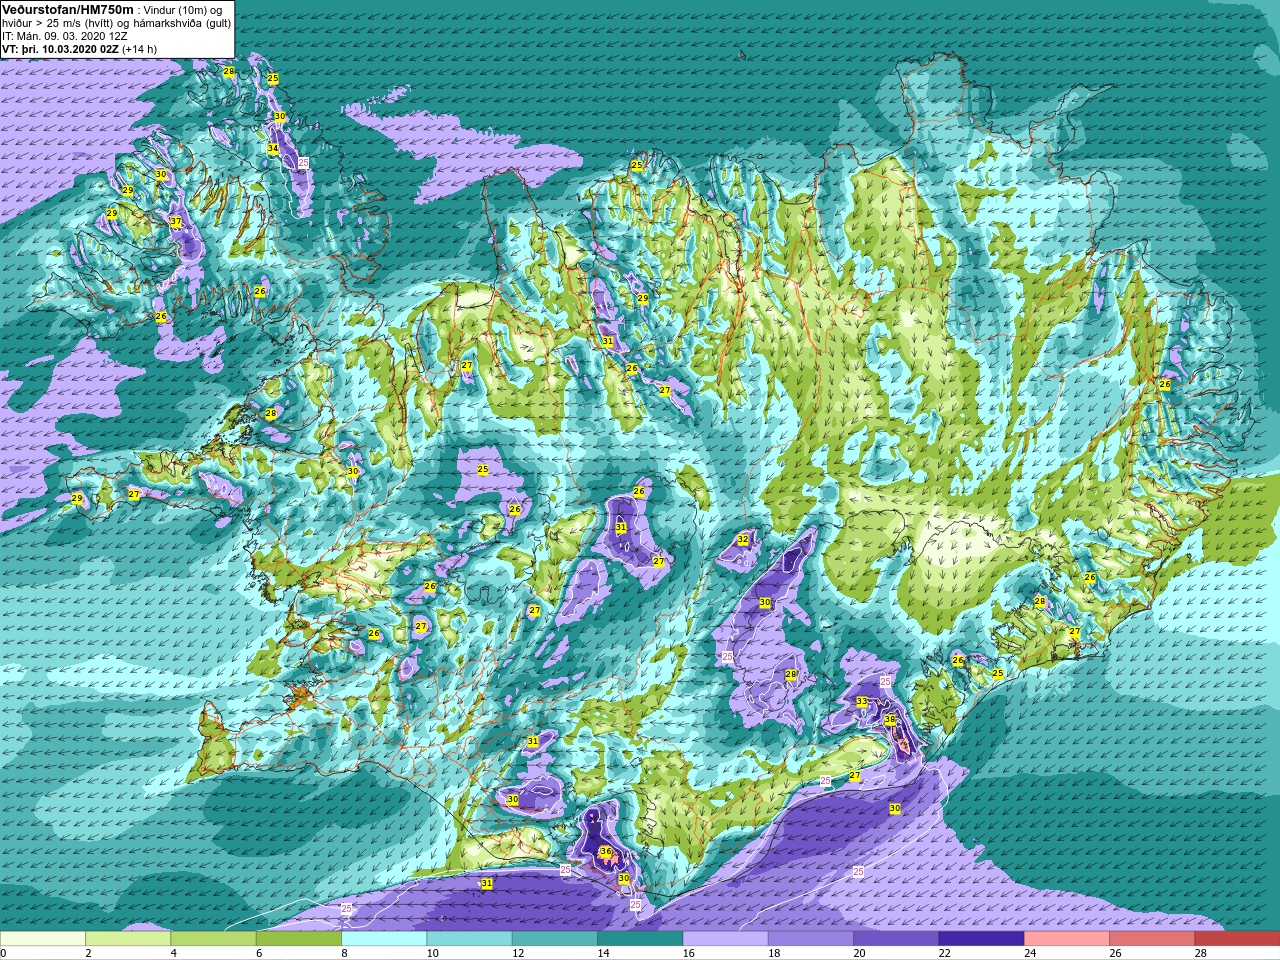
Task: Click the legend scale tick label 24
Action: click(1030, 953)
